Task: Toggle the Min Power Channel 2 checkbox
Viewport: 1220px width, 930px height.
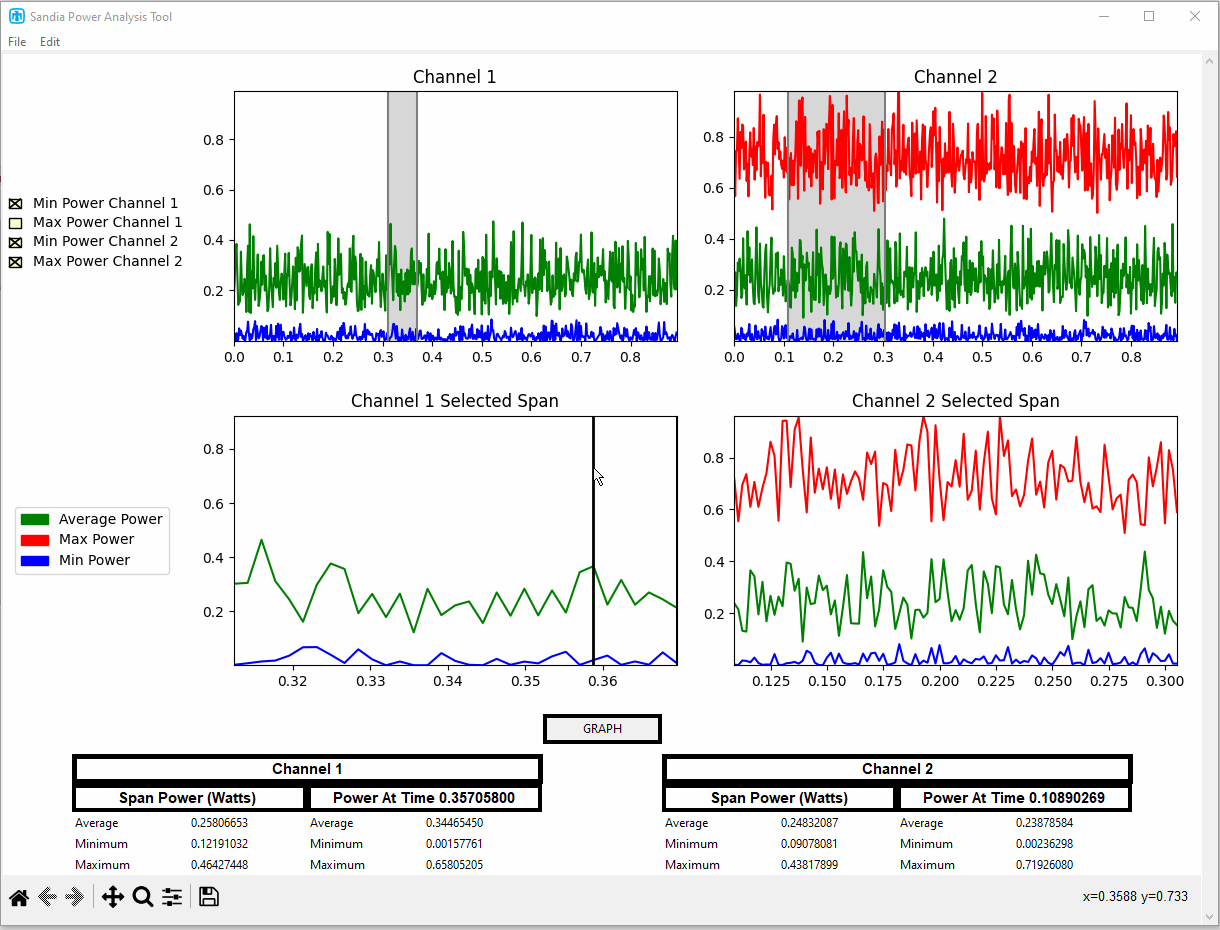Action: click(x=15, y=242)
